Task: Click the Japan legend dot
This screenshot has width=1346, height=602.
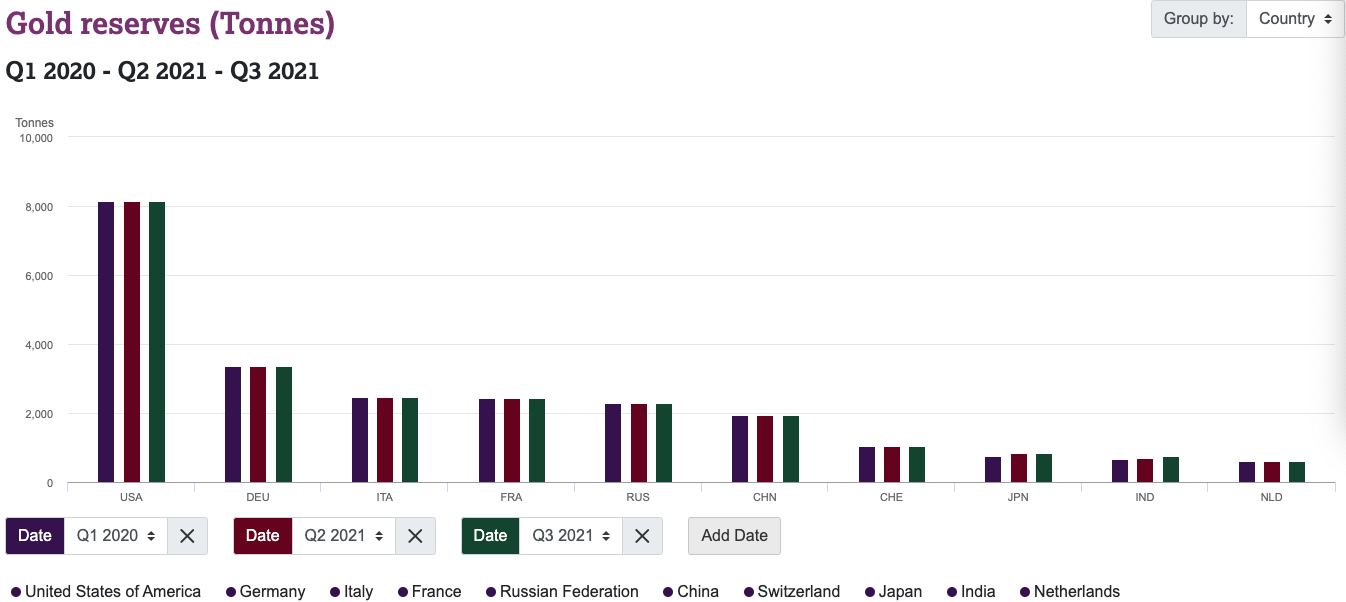Action: tap(870, 592)
